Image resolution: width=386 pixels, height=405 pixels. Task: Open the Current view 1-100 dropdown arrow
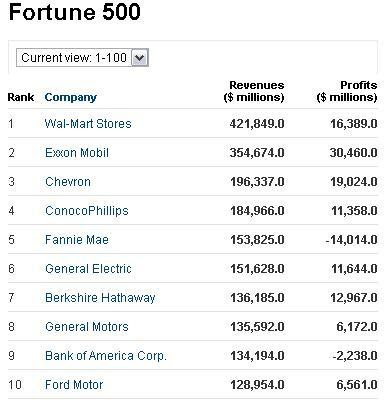139,58
